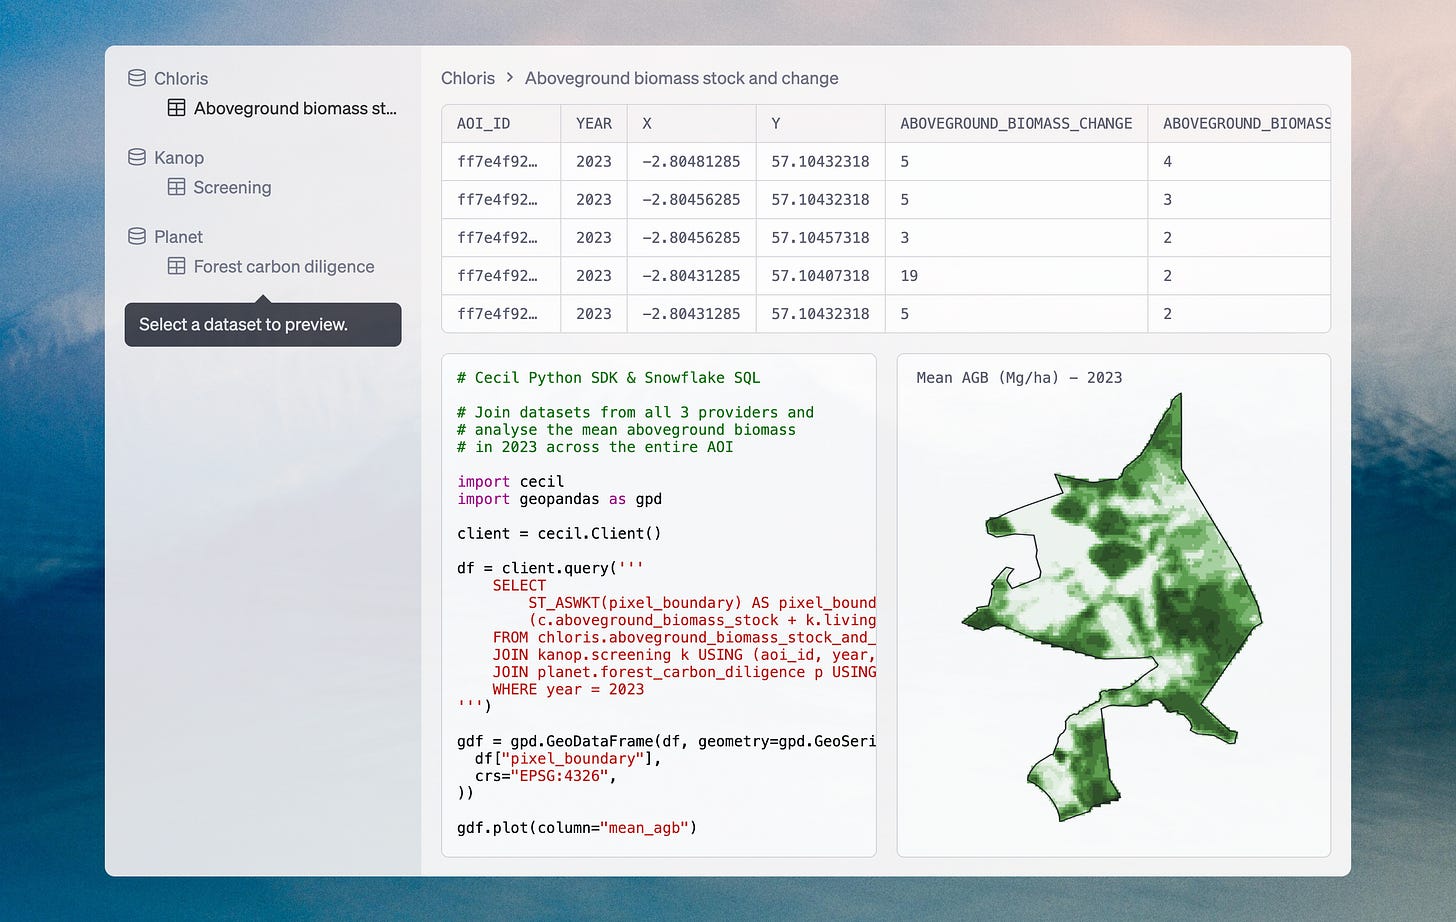Image resolution: width=1456 pixels, height=922 pixels.
Task: Click table icon beside Forest carbon diligence
Action: tap(176, 266)
